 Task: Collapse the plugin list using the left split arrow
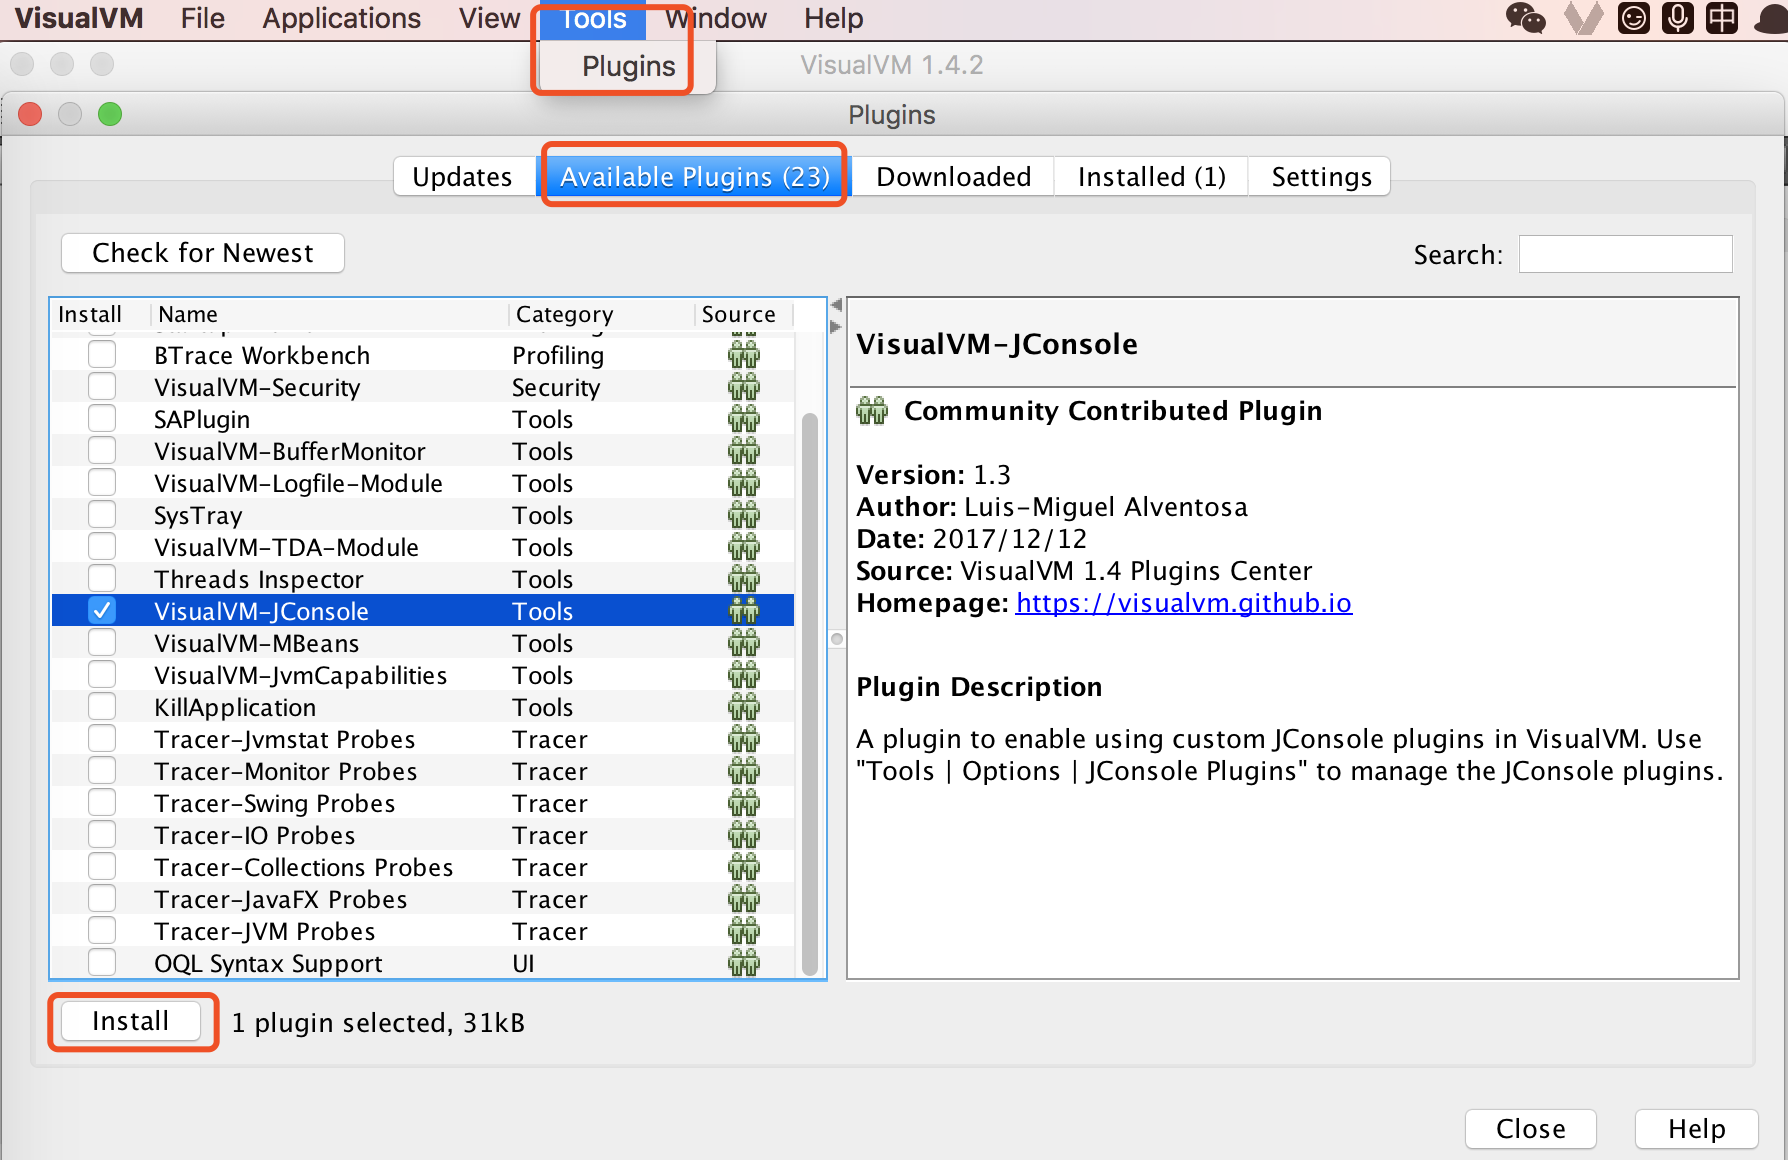point(837,305)
